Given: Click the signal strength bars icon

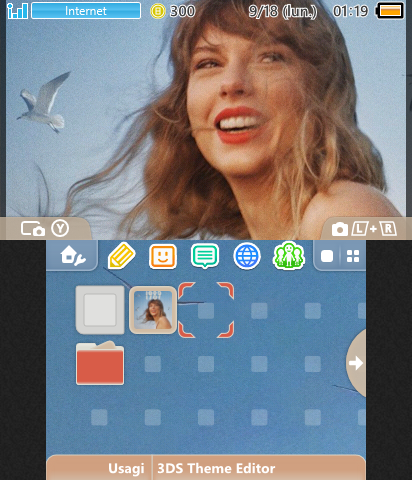Looking at the screenshot, I should point(17,11).
